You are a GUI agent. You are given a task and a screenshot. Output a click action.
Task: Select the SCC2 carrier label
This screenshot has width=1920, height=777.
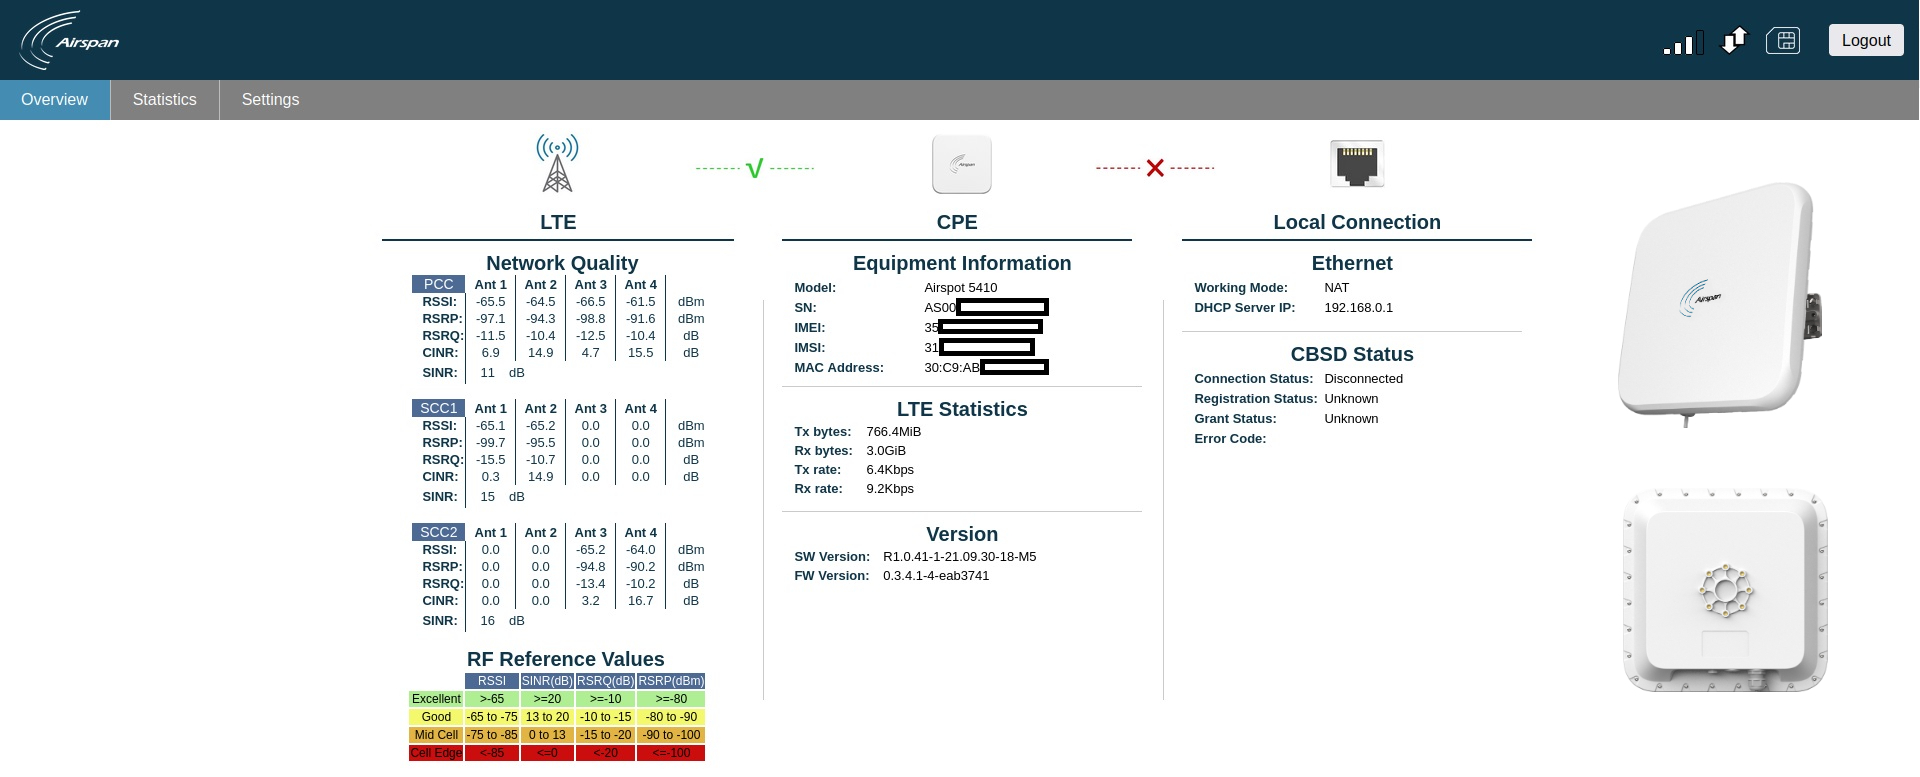(438, 532)
